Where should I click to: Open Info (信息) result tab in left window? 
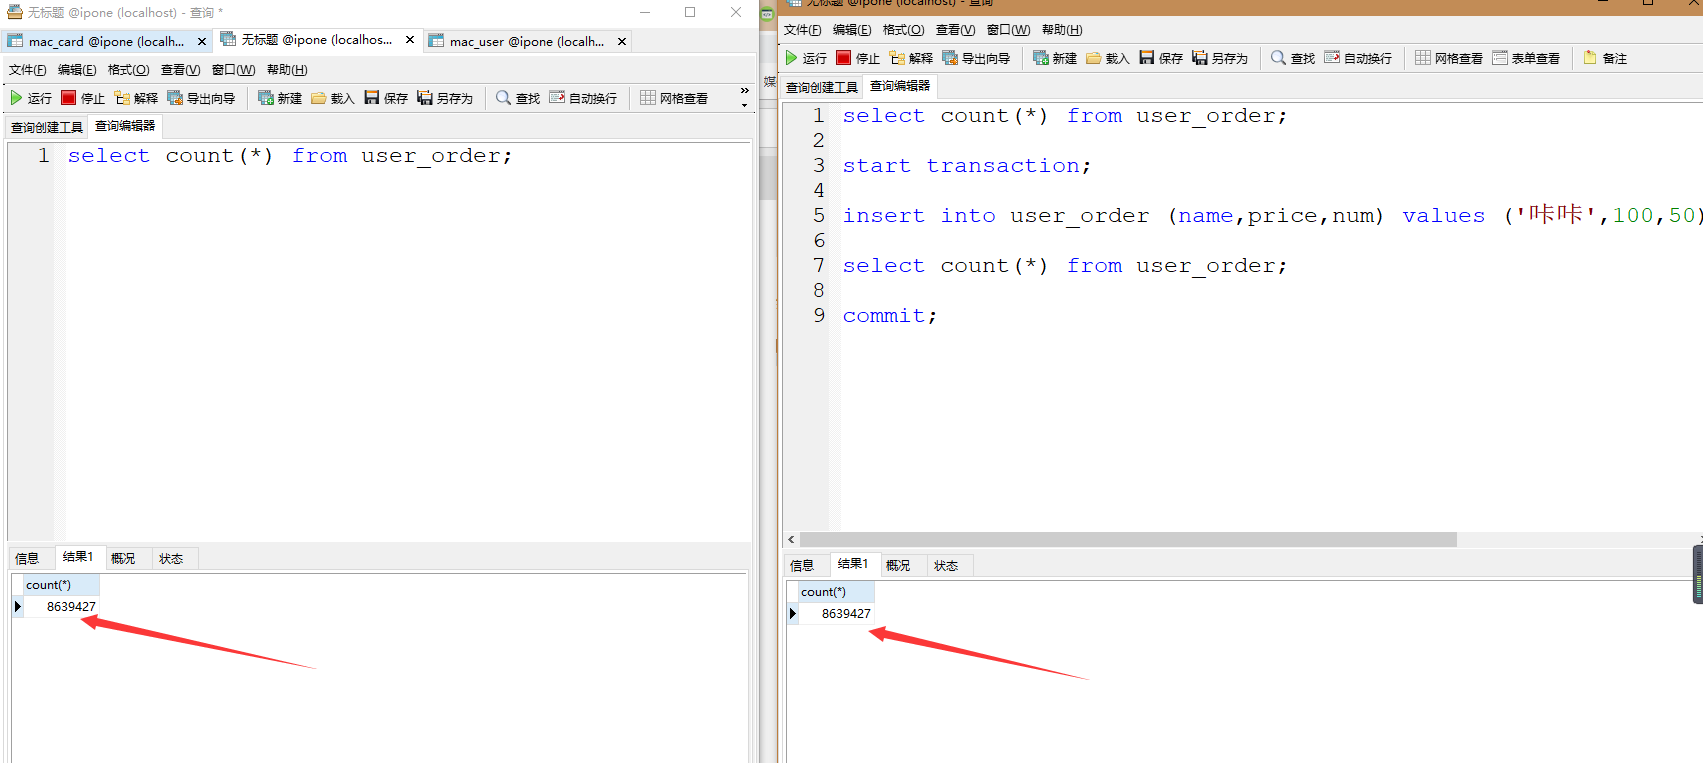click(27, 558)
